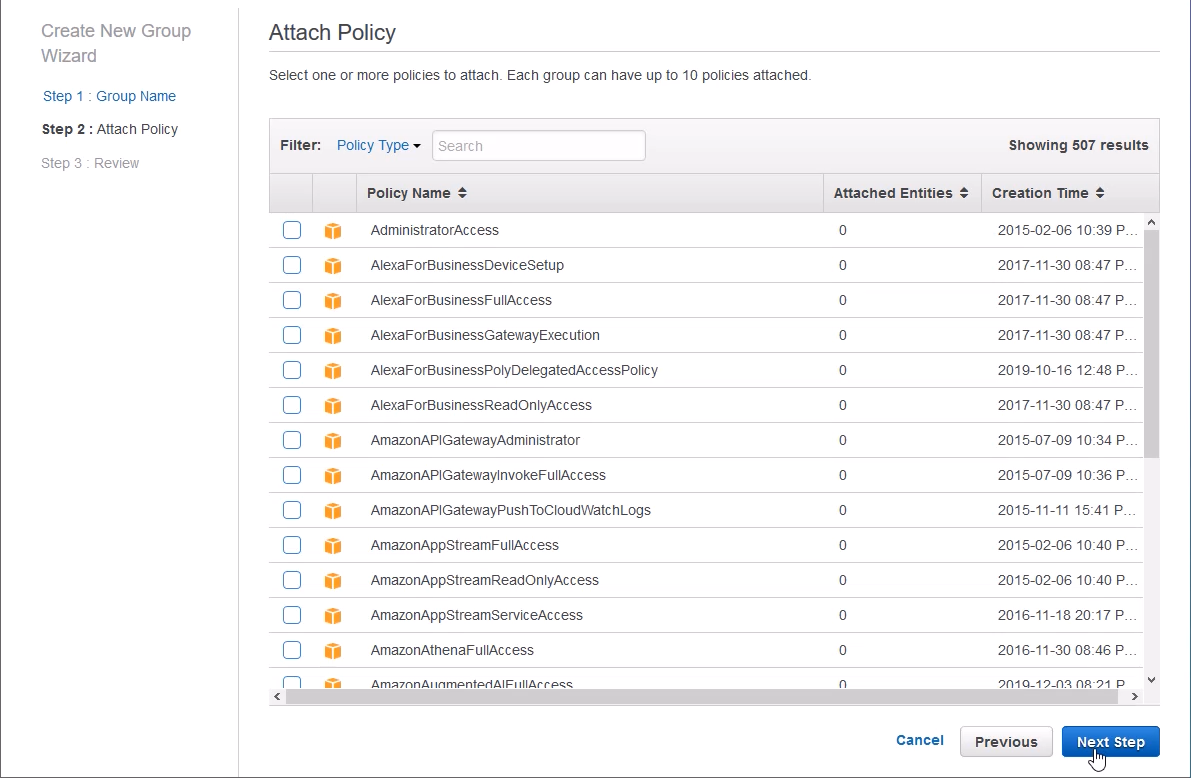Tick the AmazonAppStreamServiceAccess checkbox

(x=292, y=615)
